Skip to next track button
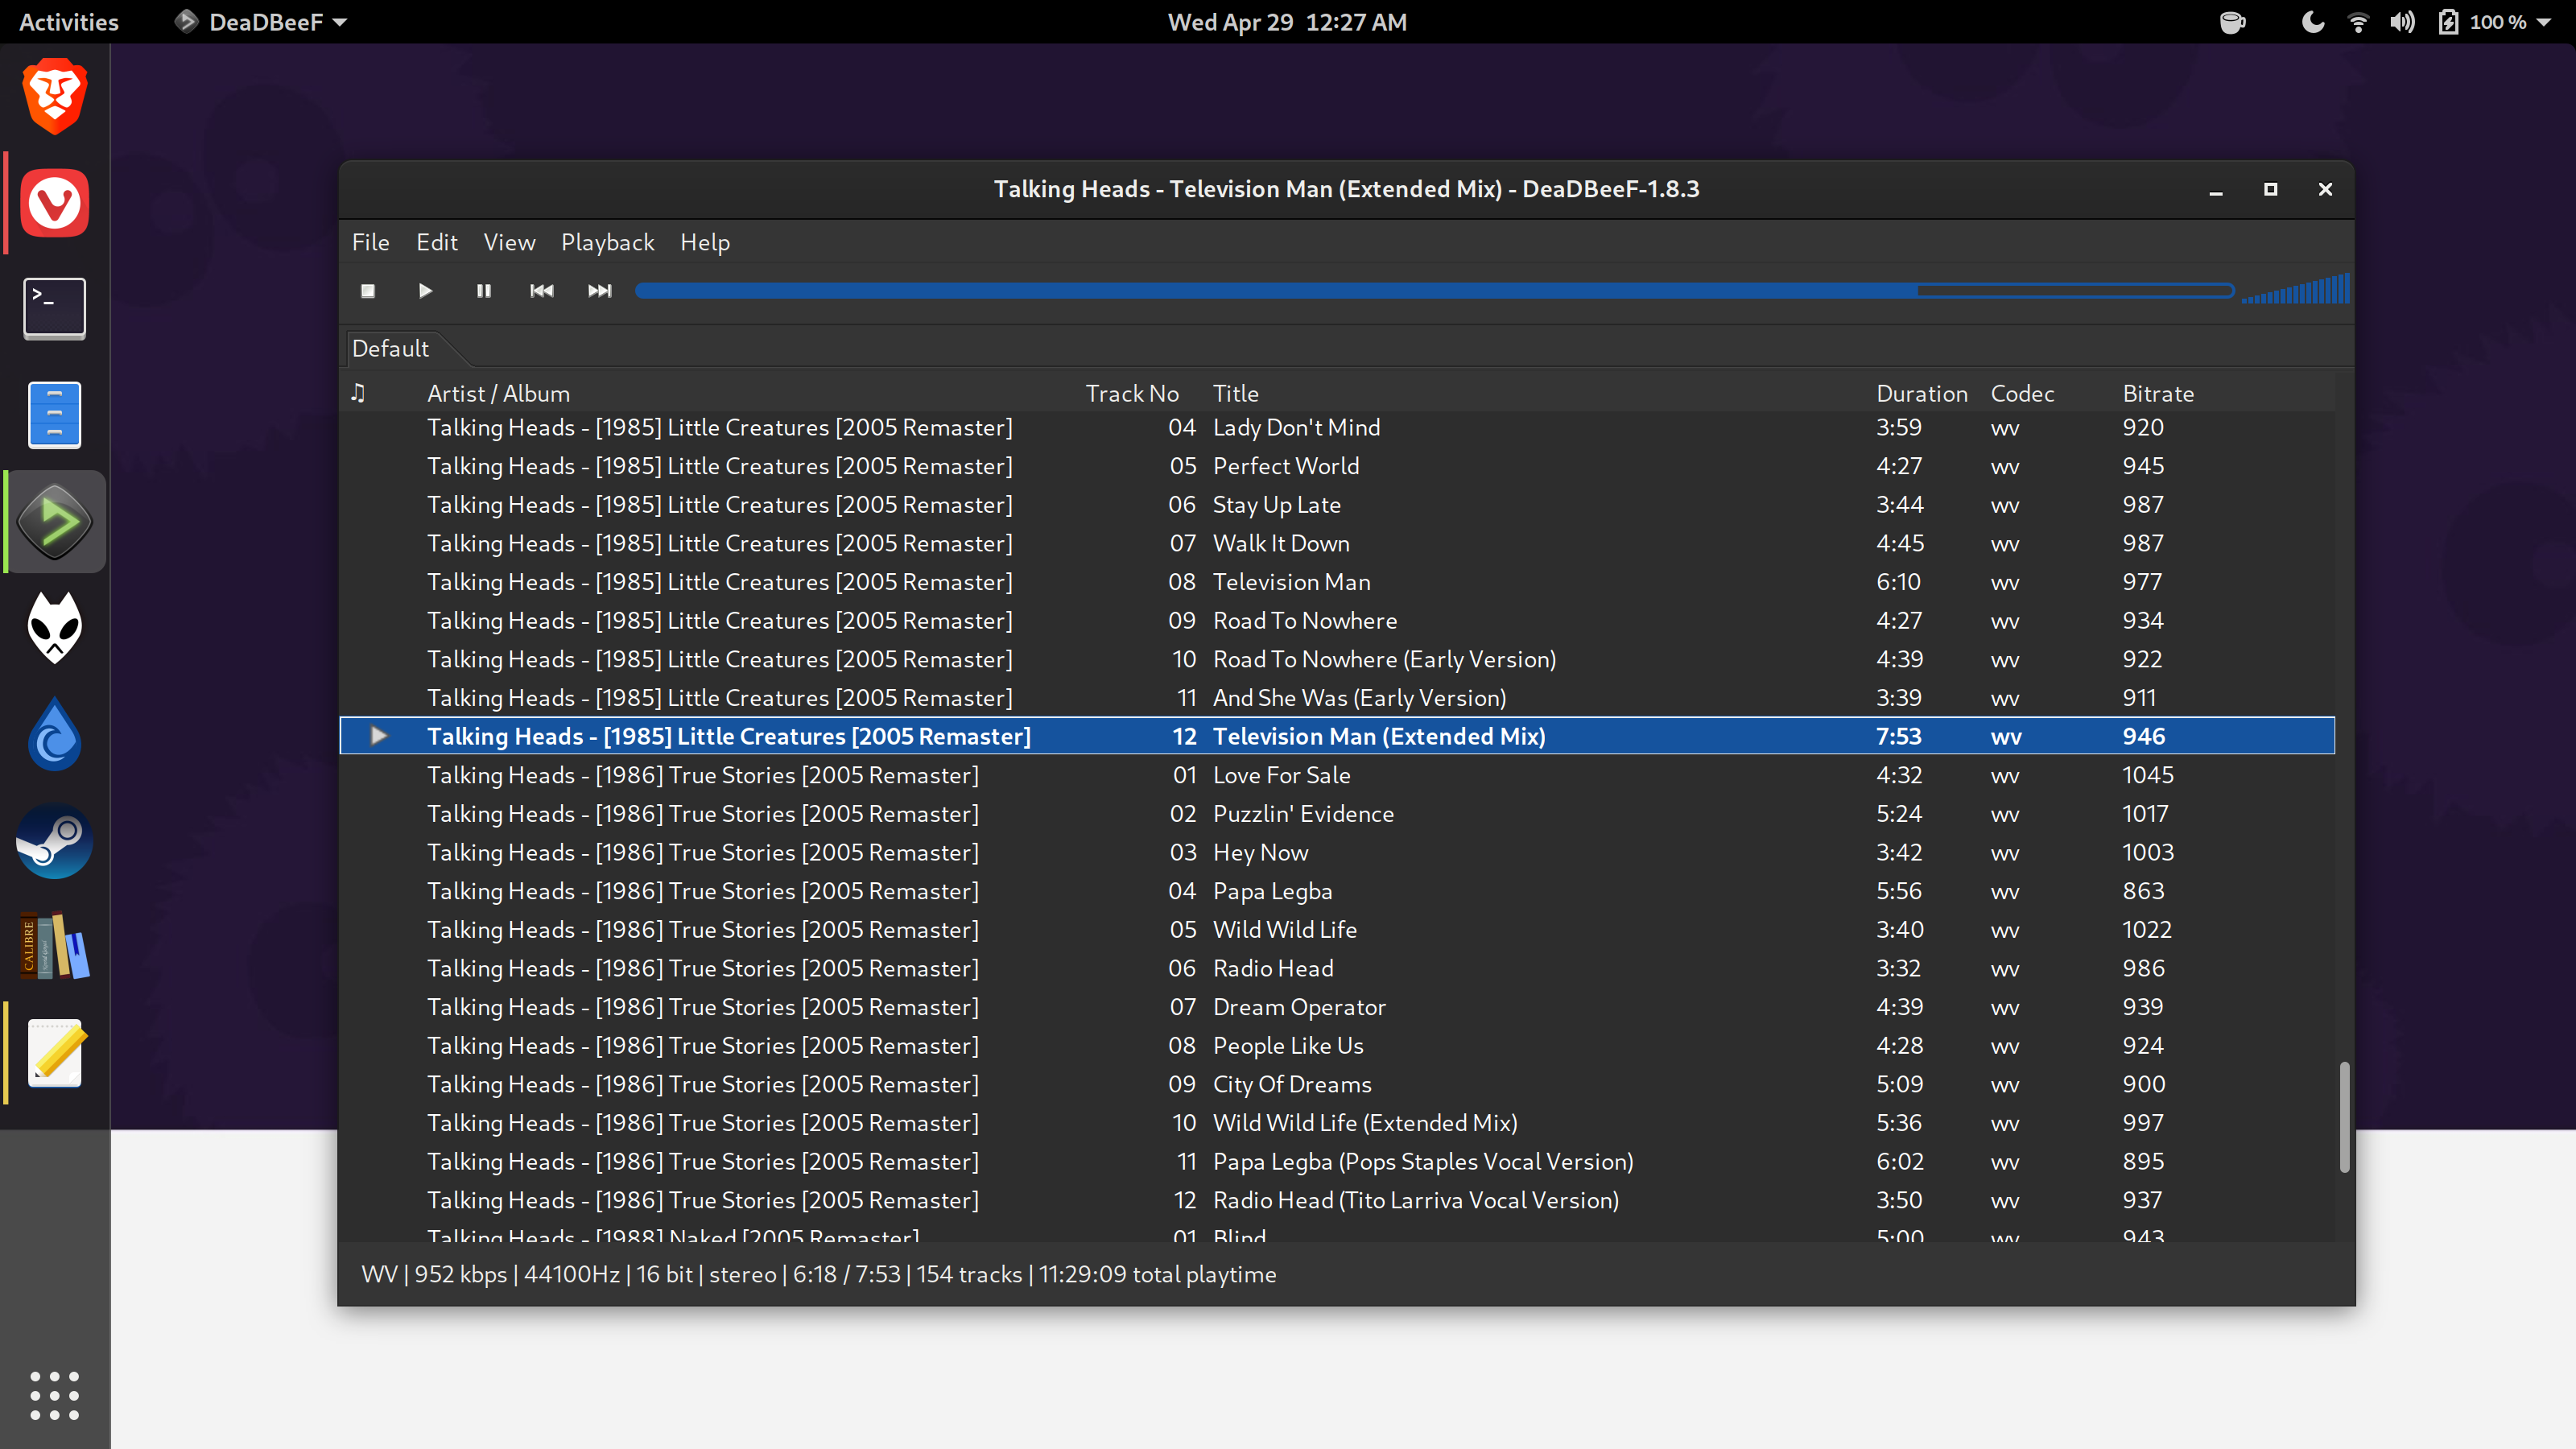Screen dimensions: 2576x1449 point(600,291)
